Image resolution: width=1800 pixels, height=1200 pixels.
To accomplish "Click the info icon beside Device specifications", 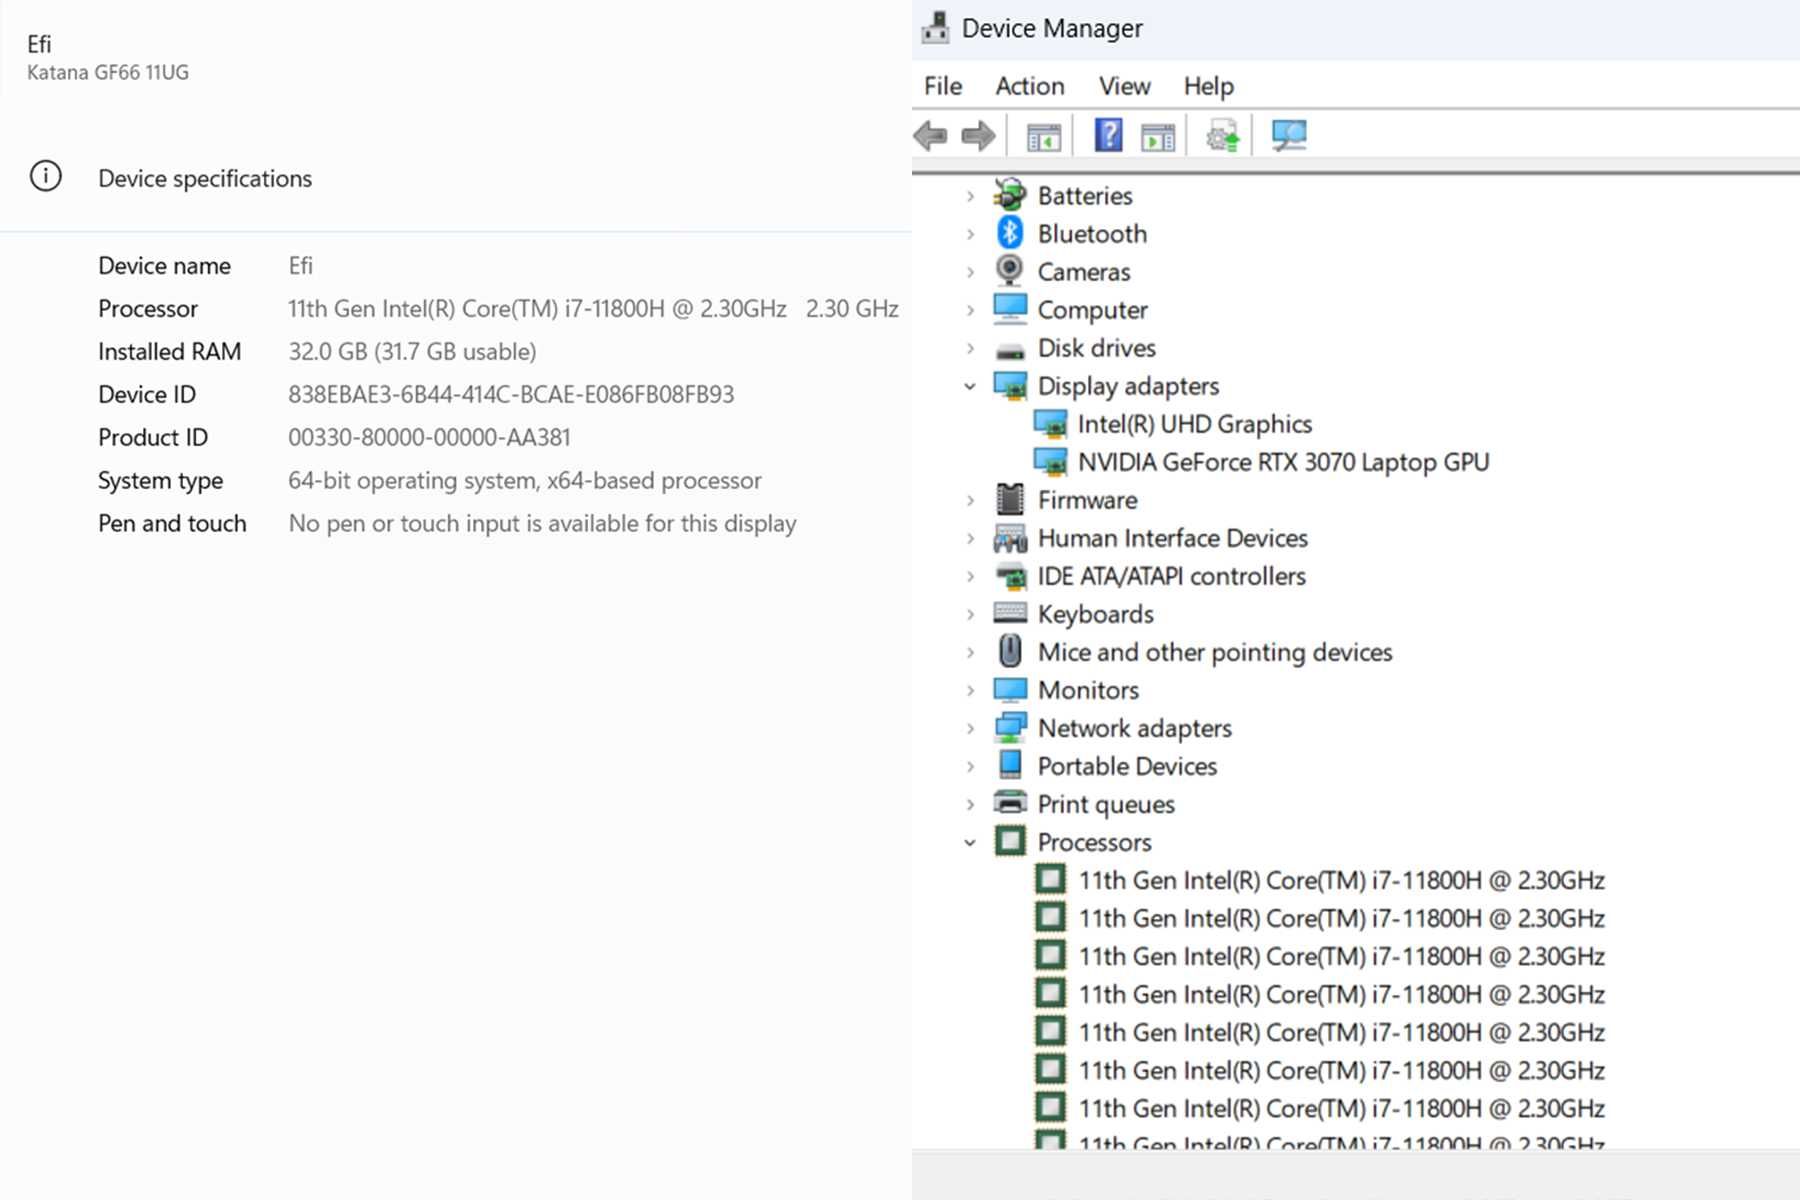I will [45, 176].
